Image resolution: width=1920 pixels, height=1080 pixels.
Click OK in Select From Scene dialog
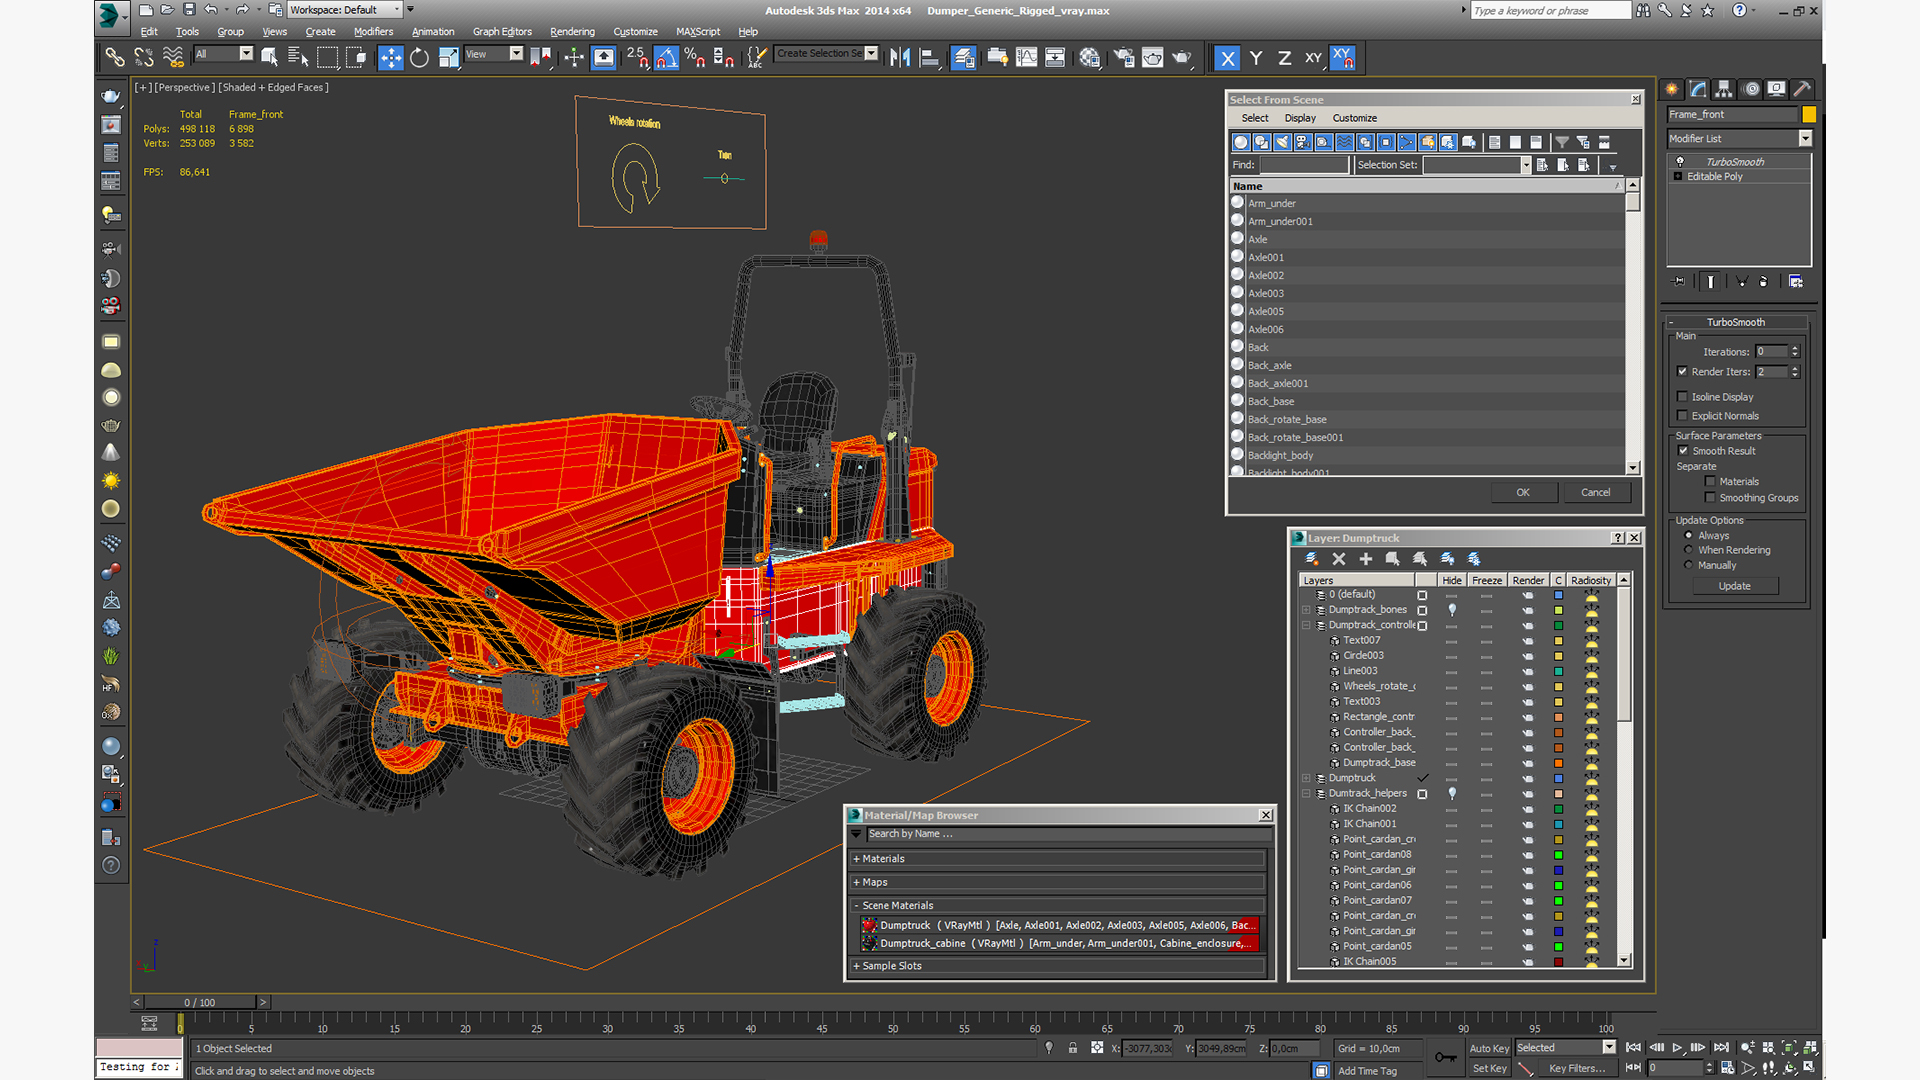[1522, 492]
